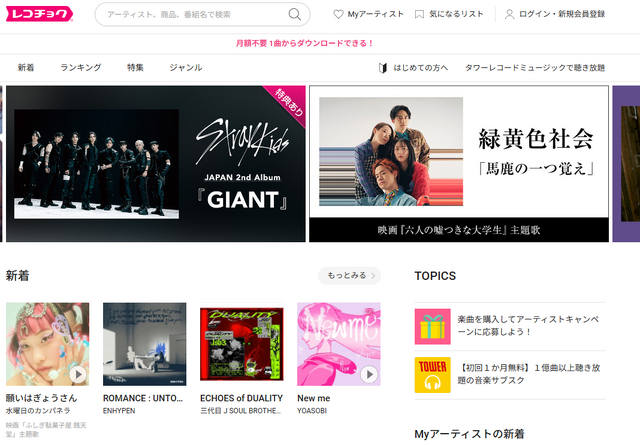640x445 pixels.
Task: Play preview of YOASOBI New me
Action: (368, 374)
